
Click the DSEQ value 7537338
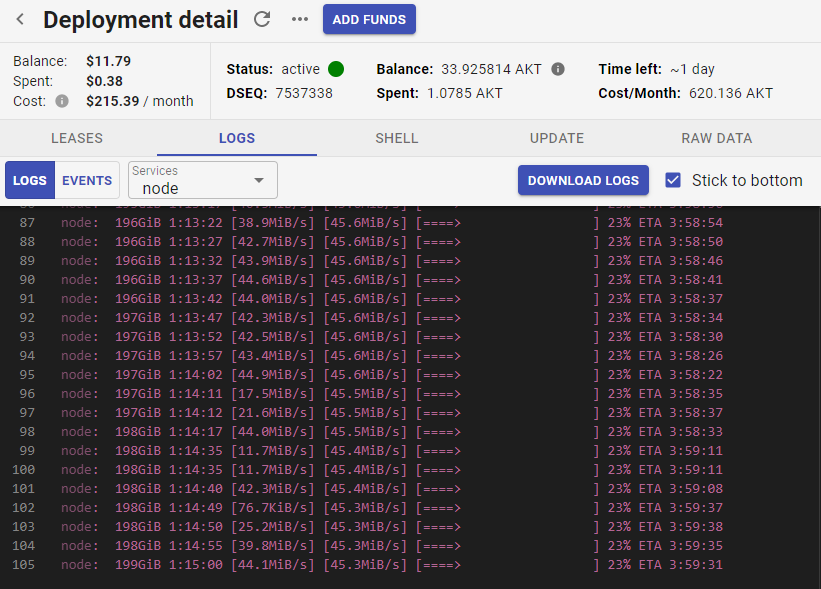(304, 93)
